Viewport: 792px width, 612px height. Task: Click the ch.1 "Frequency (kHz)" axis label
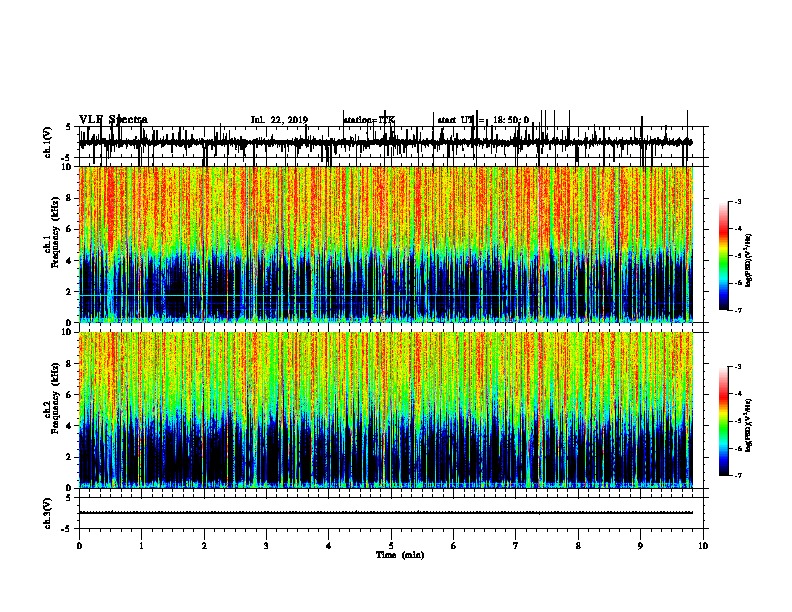click(55, 233)
